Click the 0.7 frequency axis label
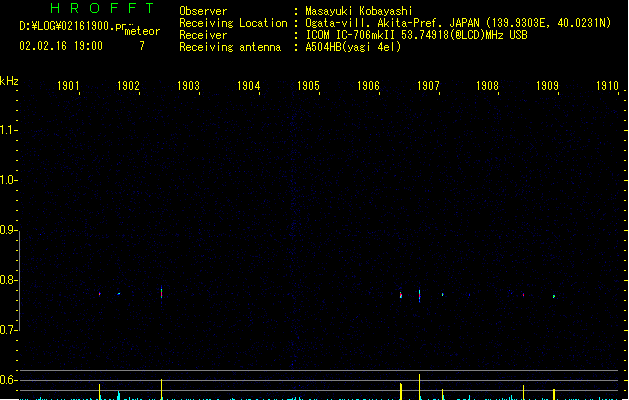This screenshot has height=400, width=629. click(7, 330)
